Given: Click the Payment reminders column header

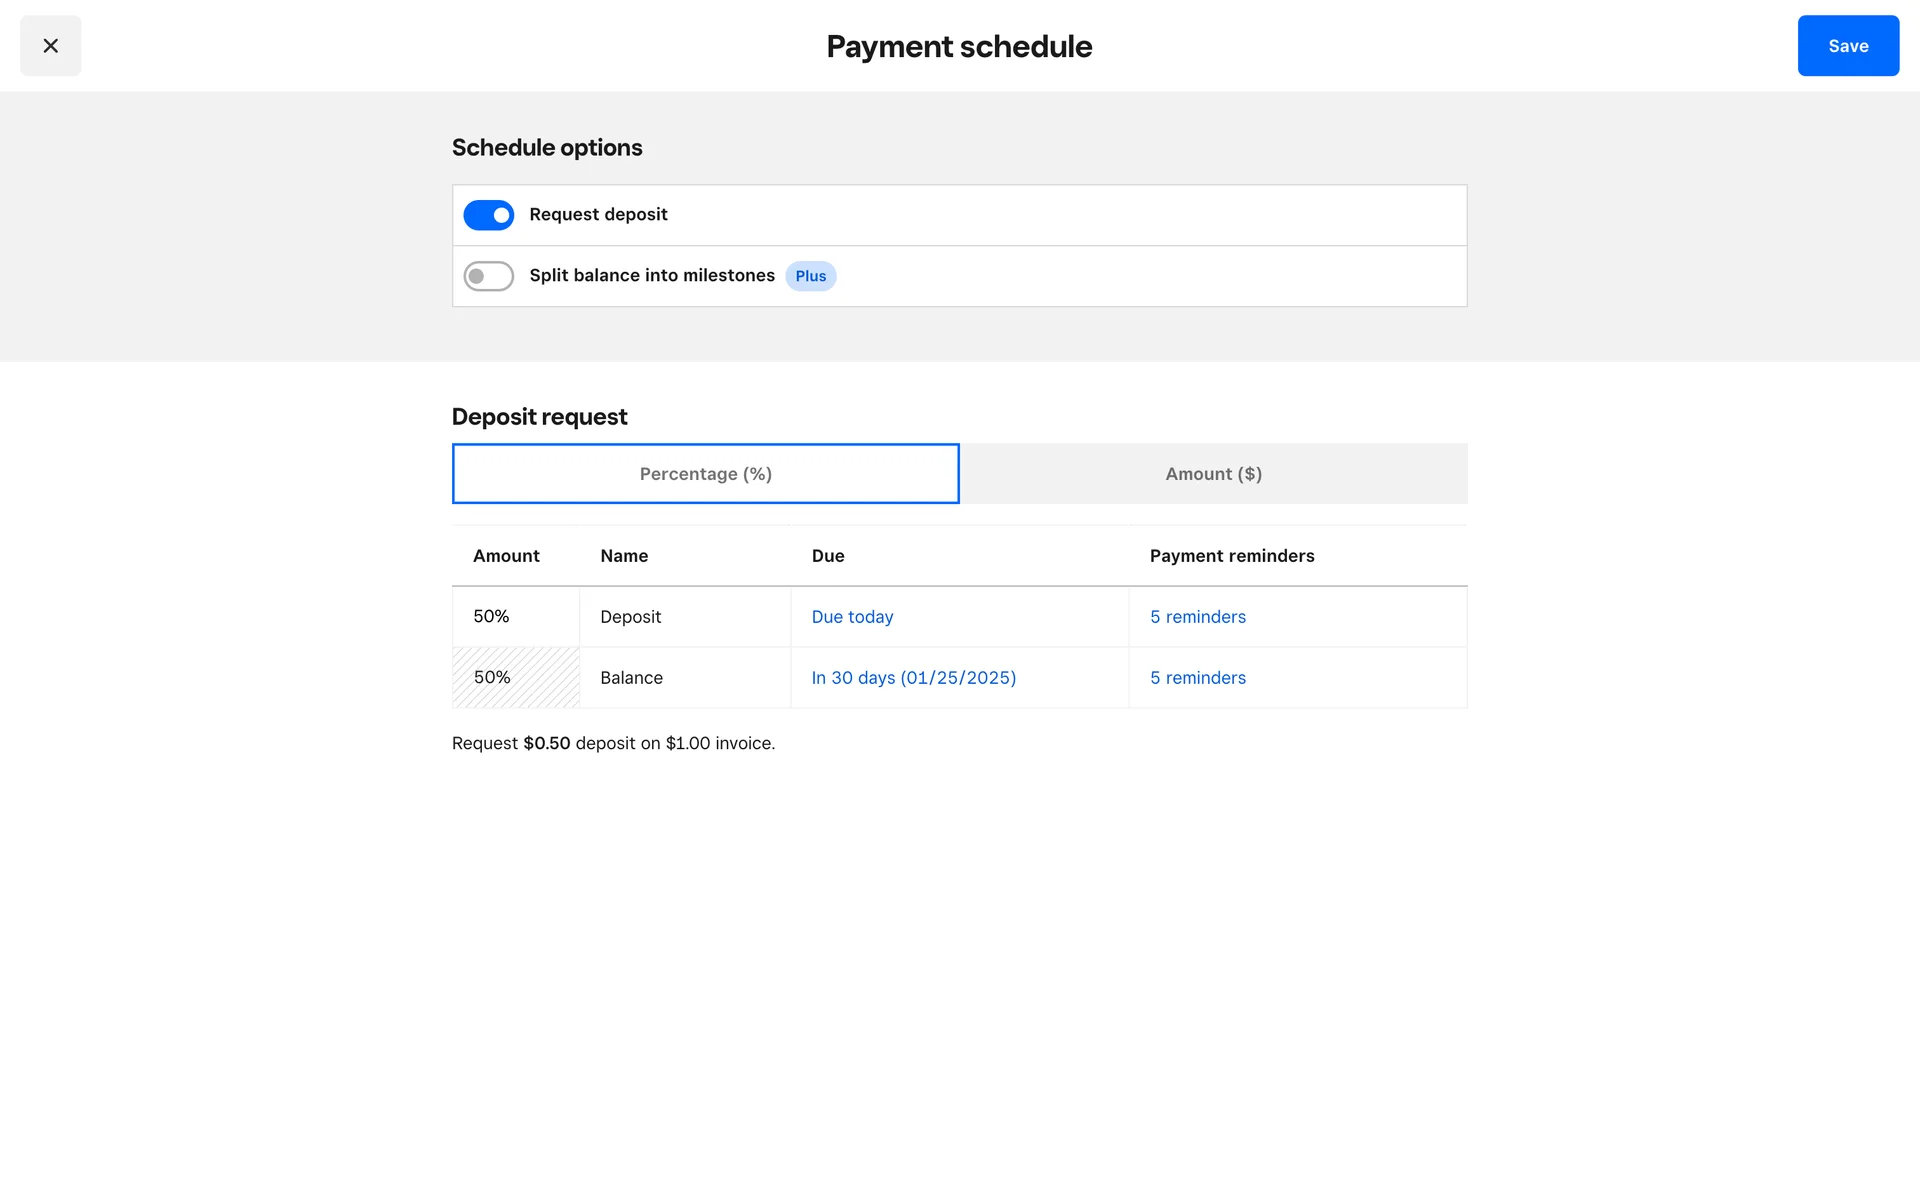Looking at the screenshot, I should 1231,556.
